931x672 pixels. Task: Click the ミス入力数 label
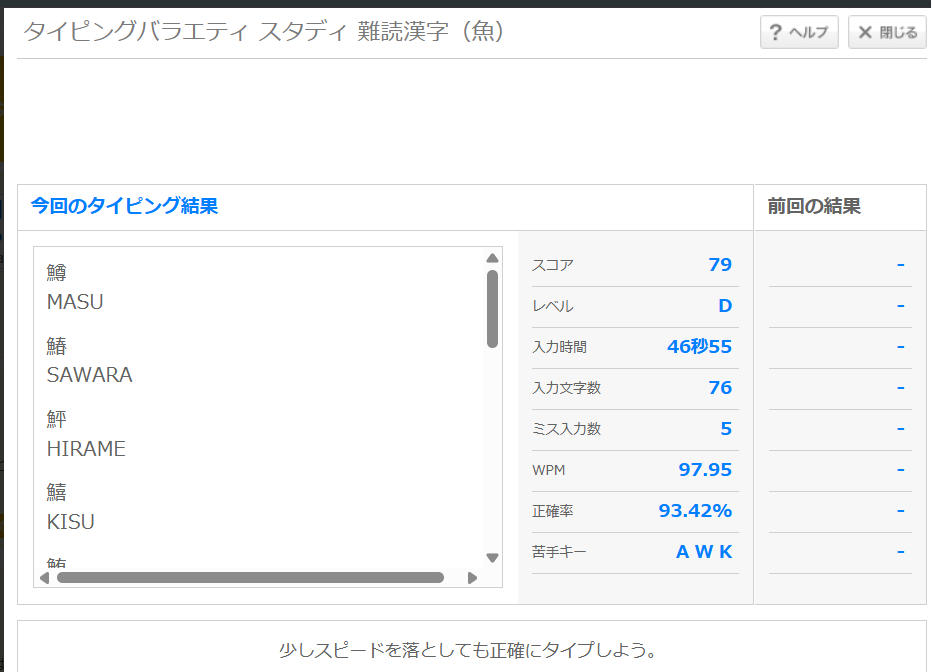pyautogui.click(x=566, y=429)
